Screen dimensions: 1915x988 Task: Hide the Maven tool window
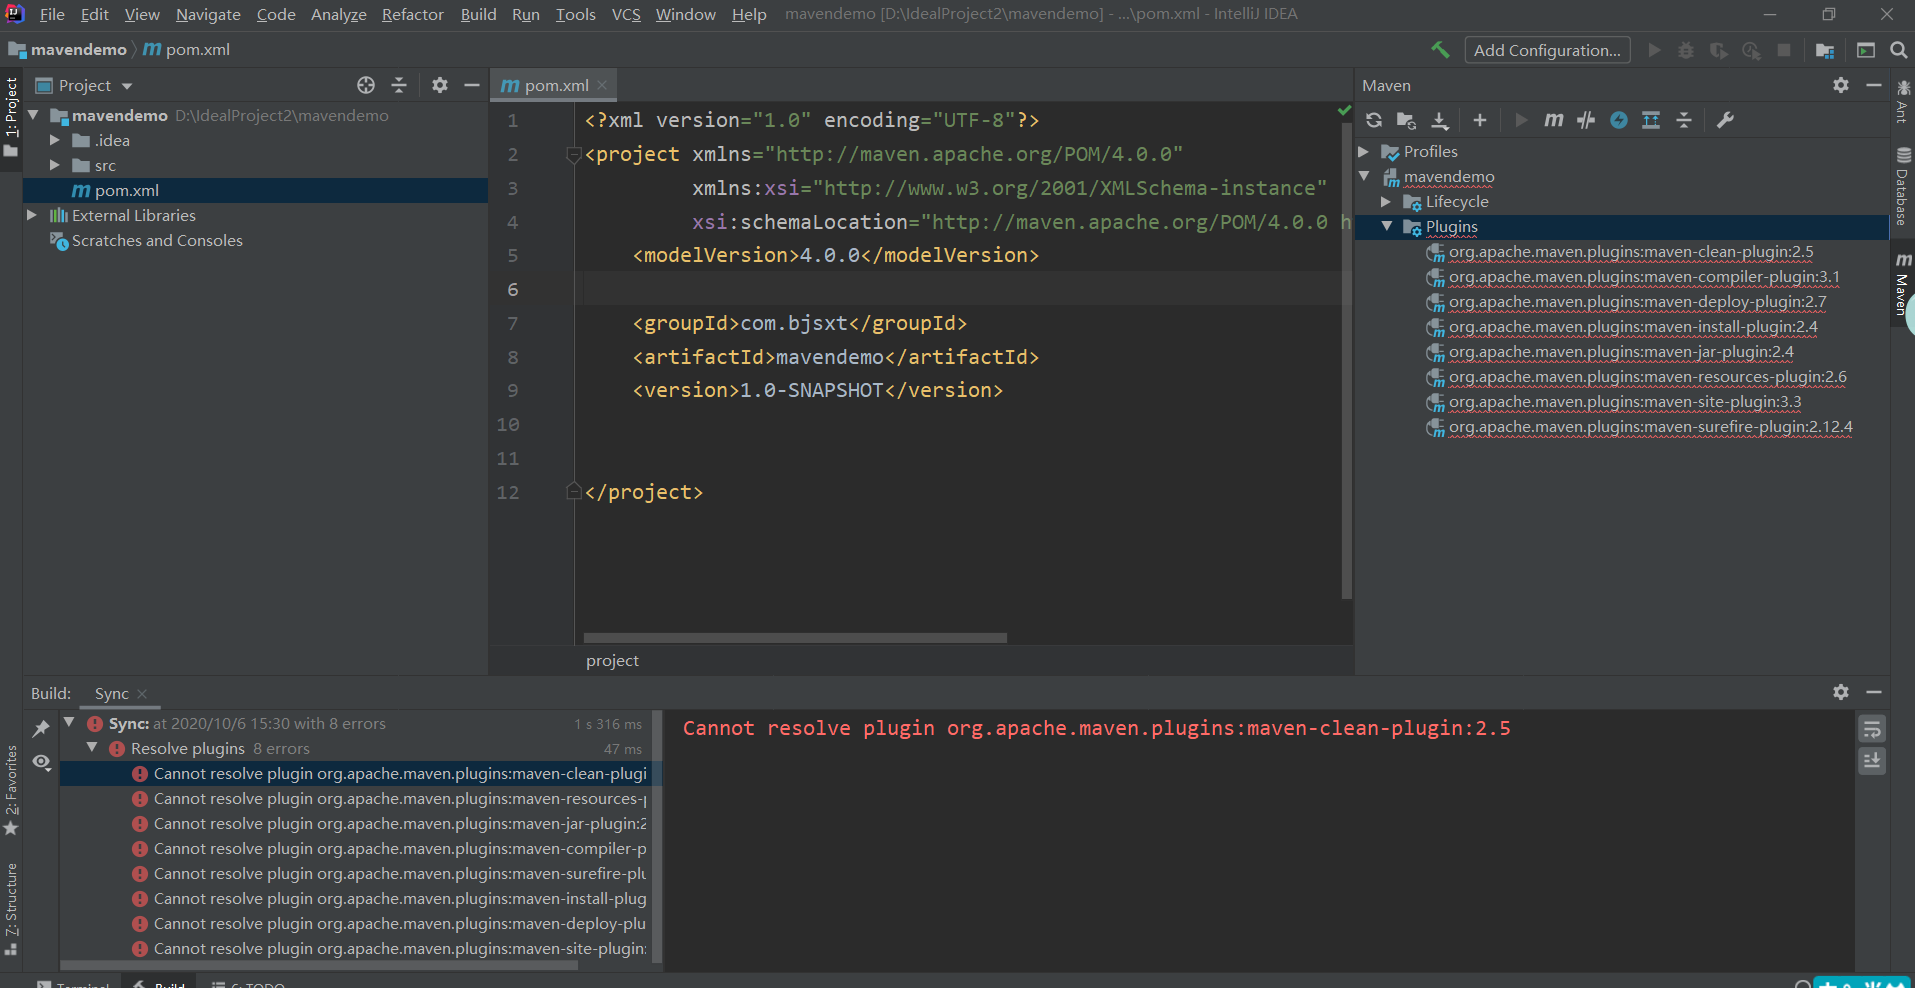pyautogui.click(x=1874, y=85)
